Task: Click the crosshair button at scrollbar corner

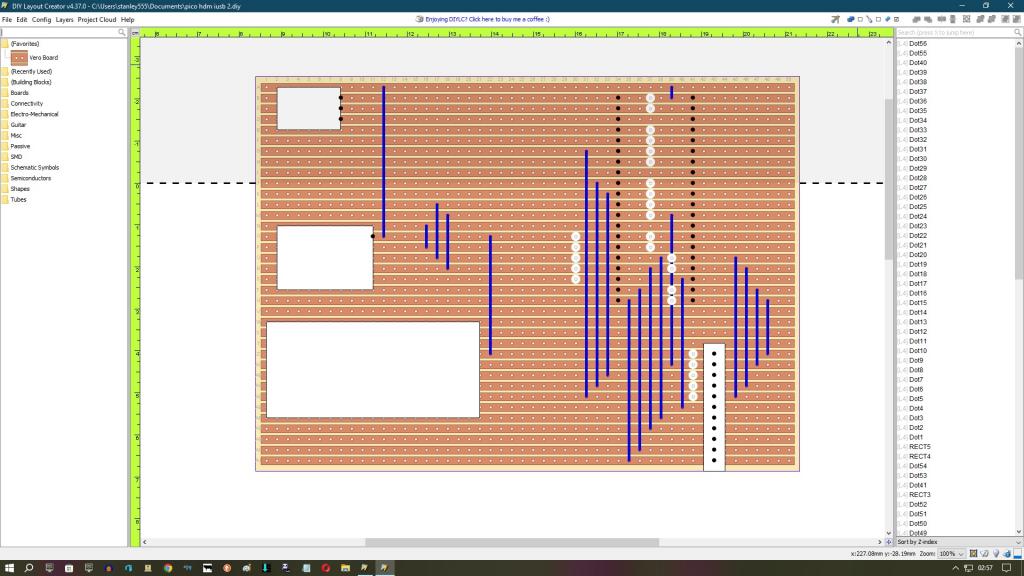Action: 889,542
